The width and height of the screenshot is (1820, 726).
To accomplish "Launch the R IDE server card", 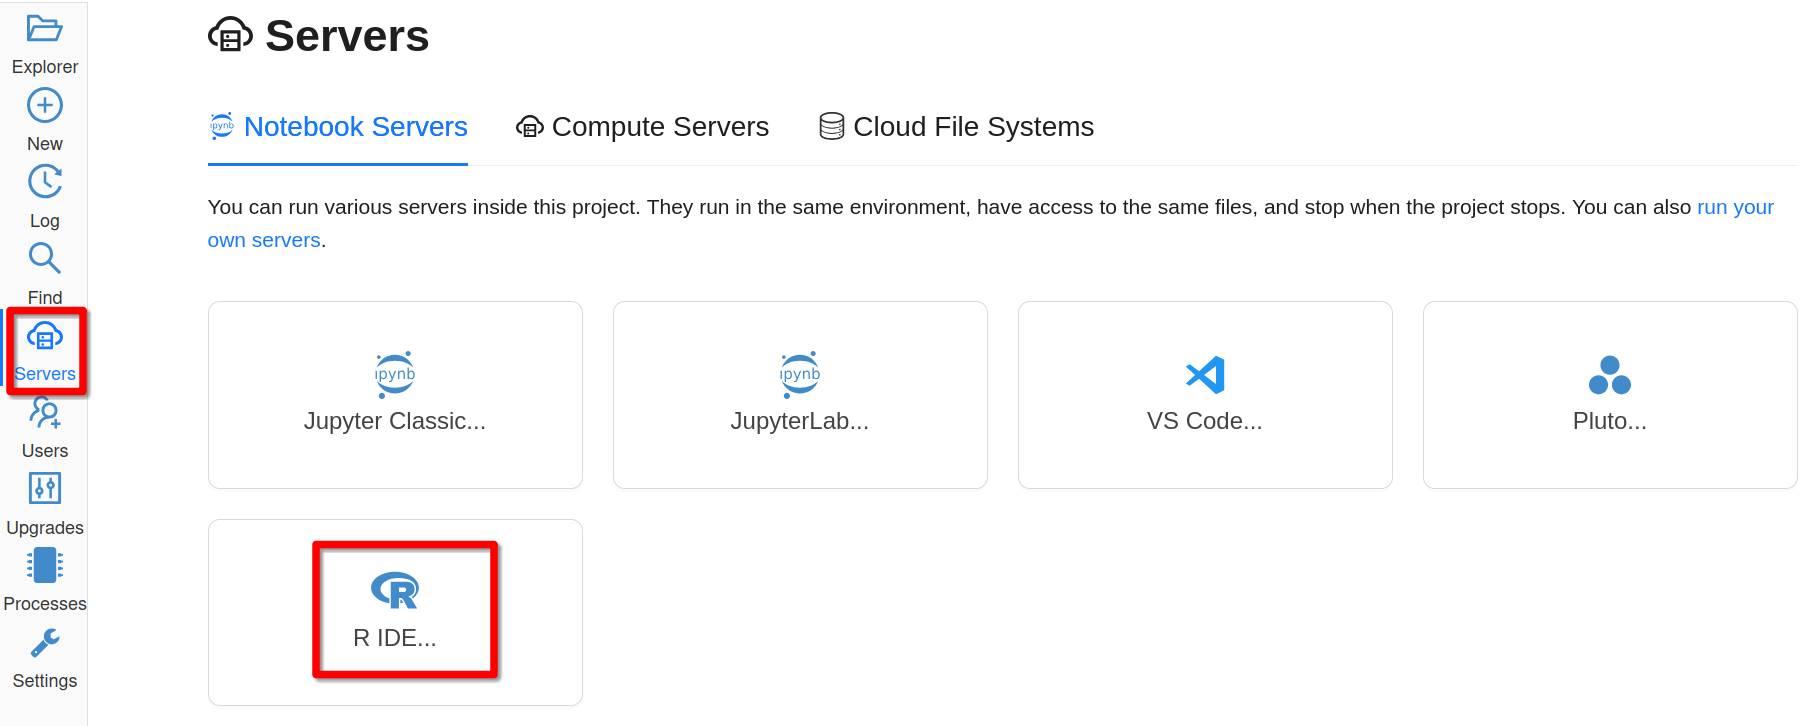I will click(395, 612).
